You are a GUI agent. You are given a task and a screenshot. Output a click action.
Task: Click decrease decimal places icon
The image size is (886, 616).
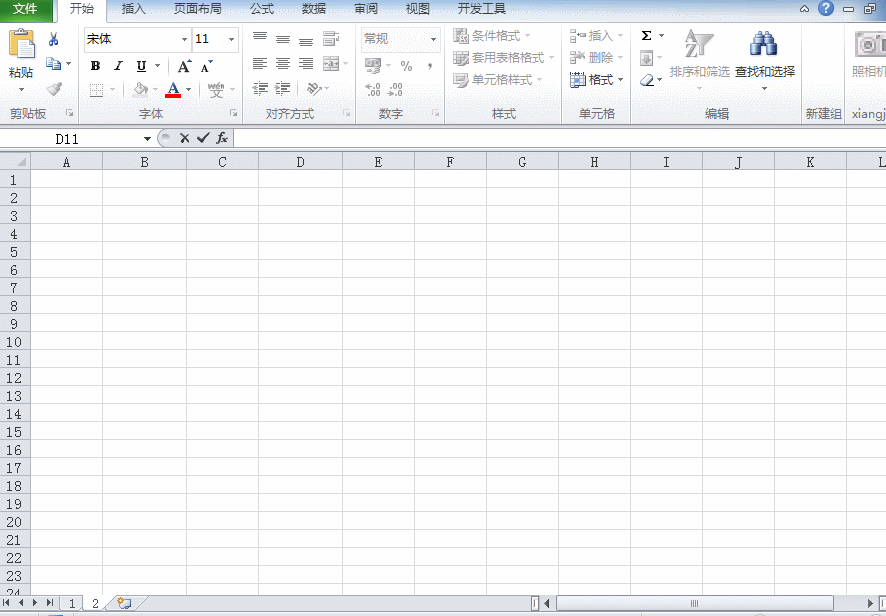[x=396, y=89]
